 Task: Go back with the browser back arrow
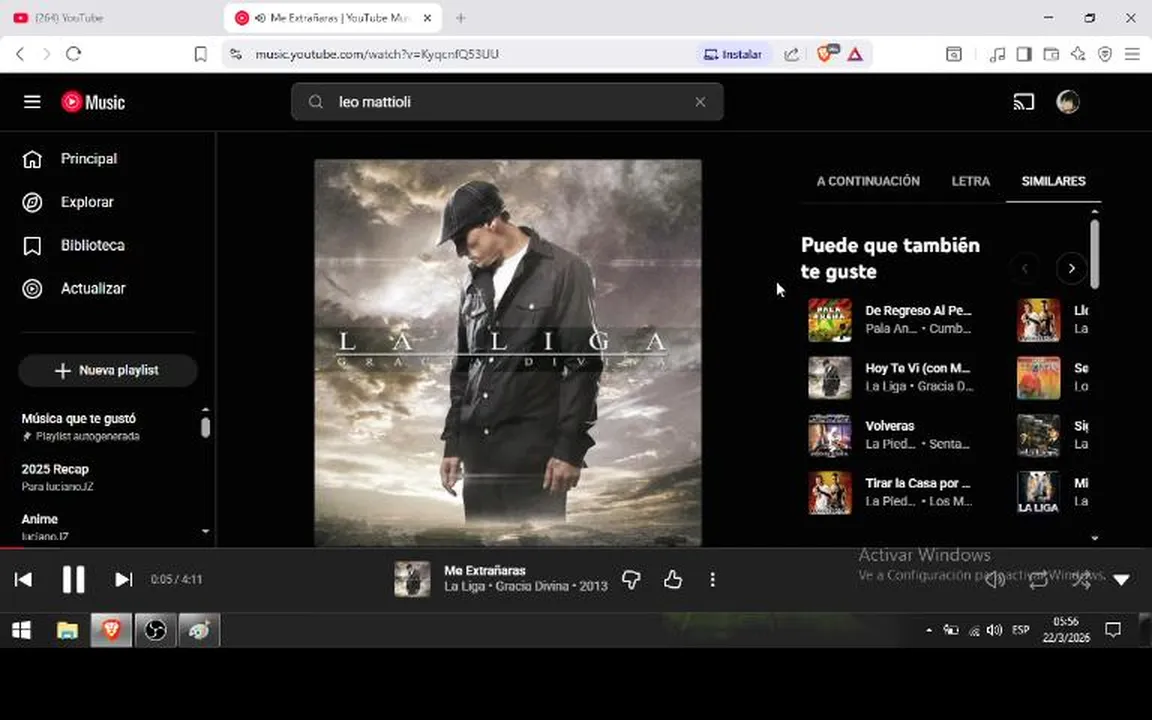20,54
